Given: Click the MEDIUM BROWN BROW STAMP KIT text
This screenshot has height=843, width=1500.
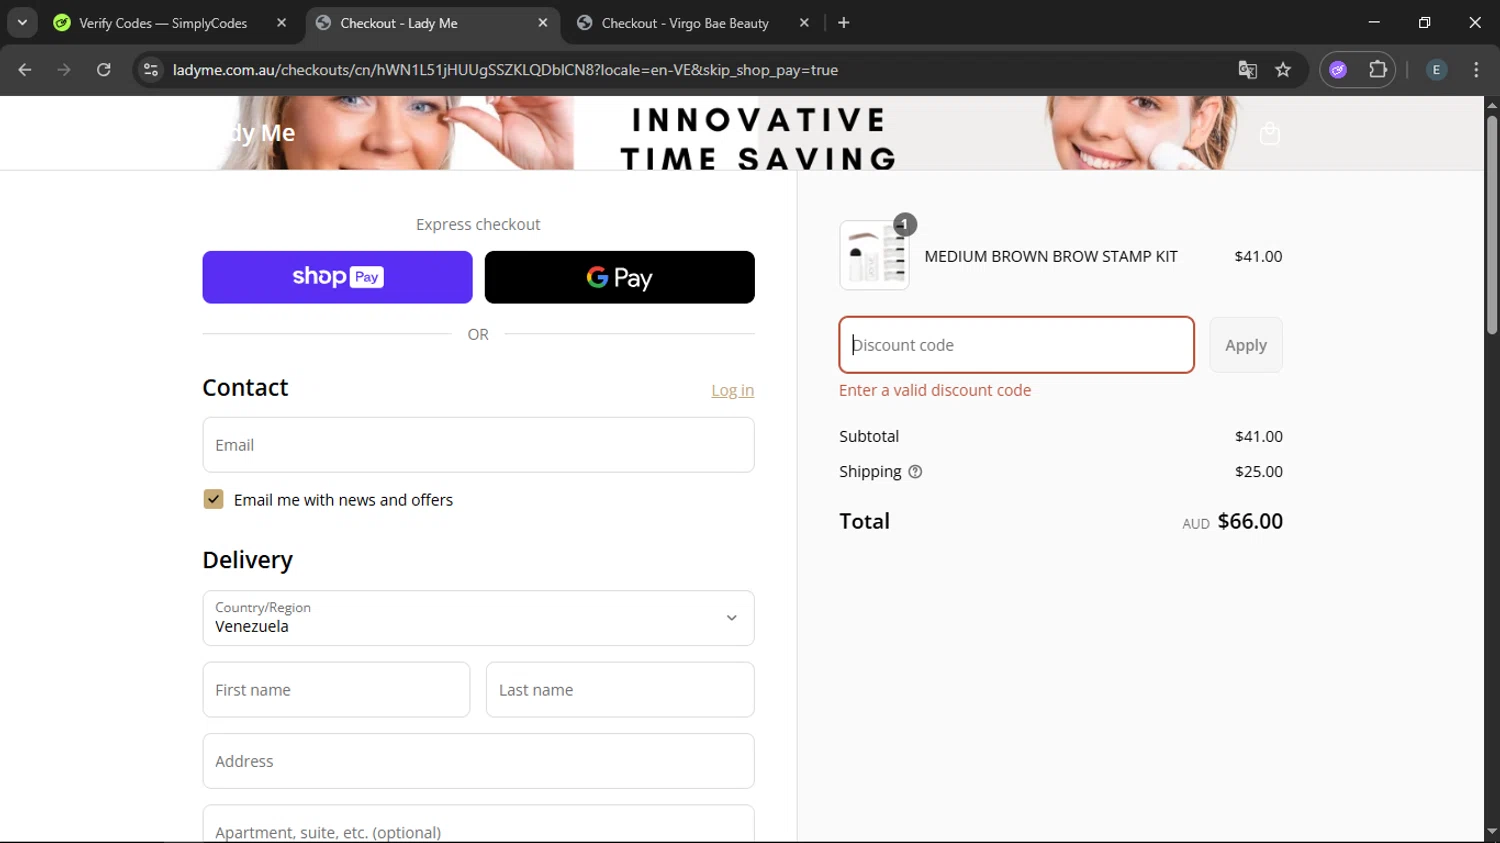Looking at the screenshot, I should tap(1051, 256).
